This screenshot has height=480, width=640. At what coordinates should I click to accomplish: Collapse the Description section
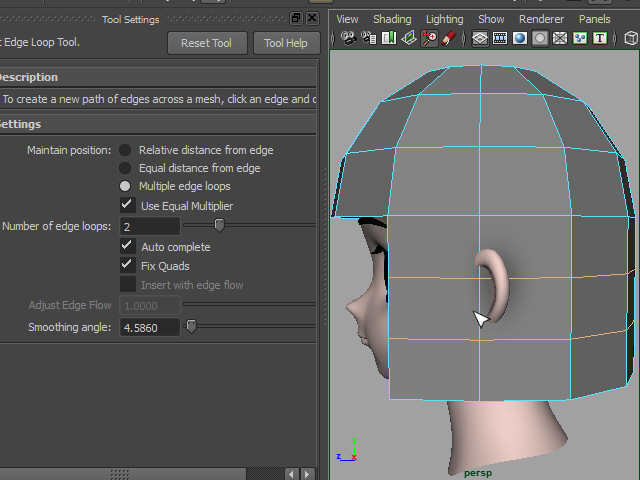click(x=28, y=77)
